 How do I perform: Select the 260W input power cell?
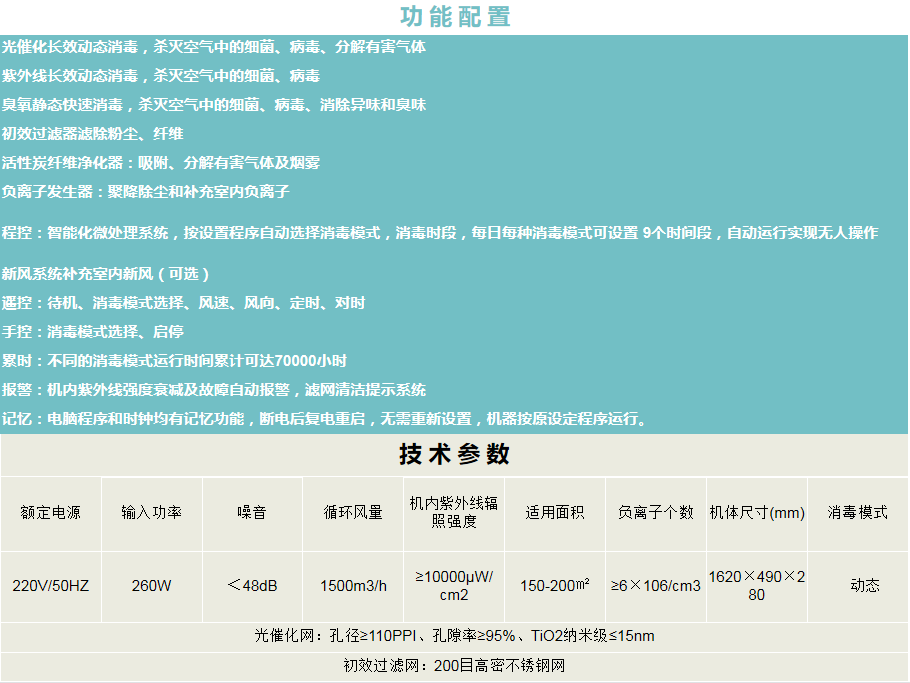pyautogui.click(x=151, y=586)
